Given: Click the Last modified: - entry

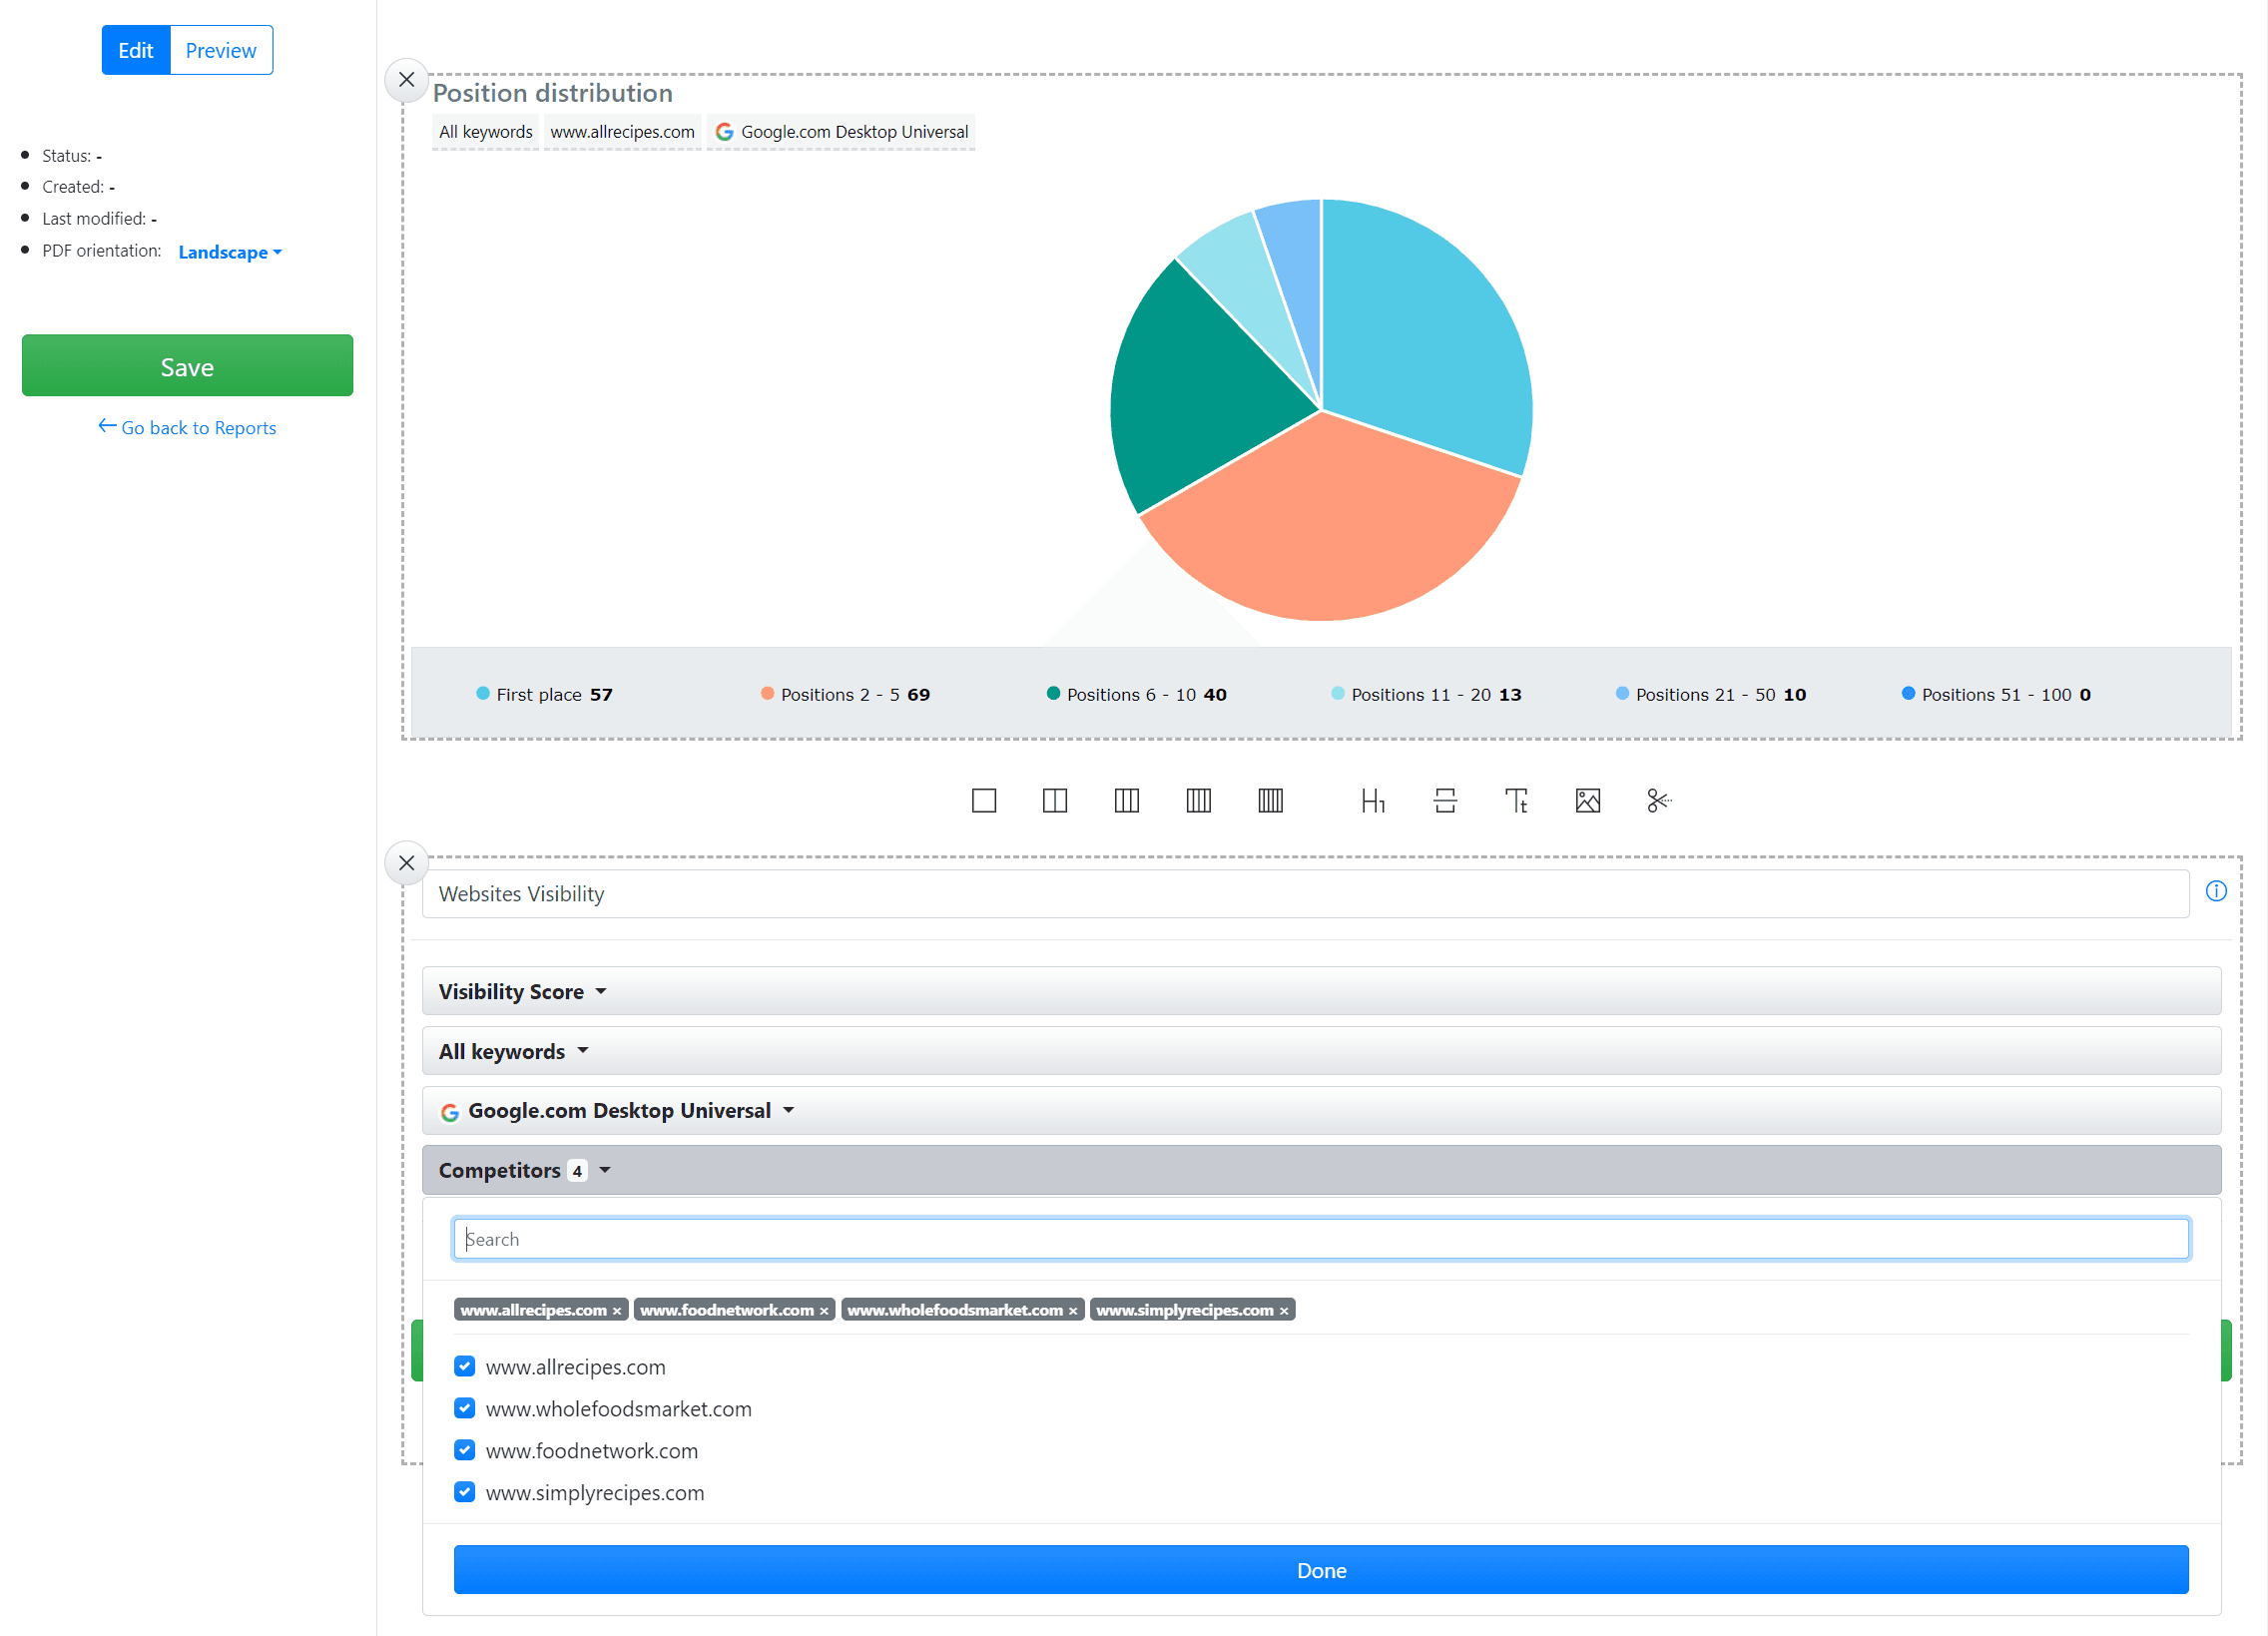Looking at the screenshot, I should click(x=99, y=219).
